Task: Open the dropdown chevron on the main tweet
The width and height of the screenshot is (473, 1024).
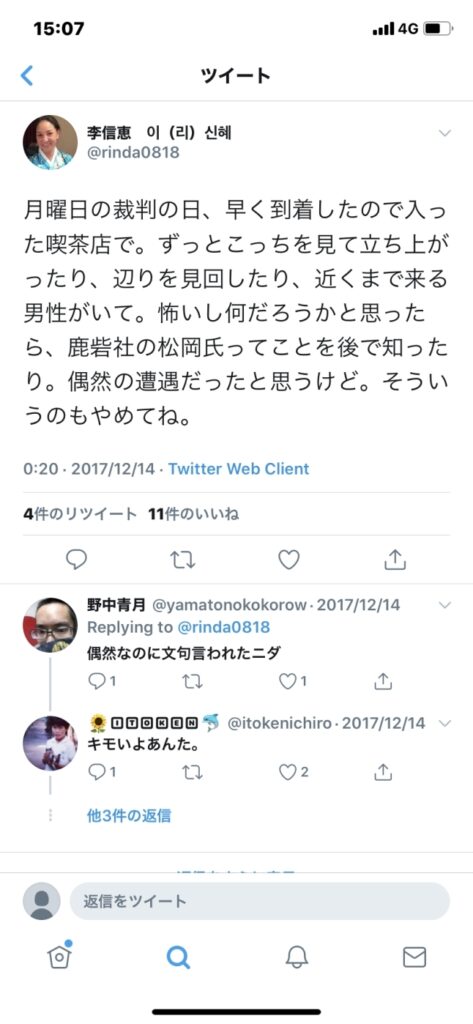Action: coord(445,133)
